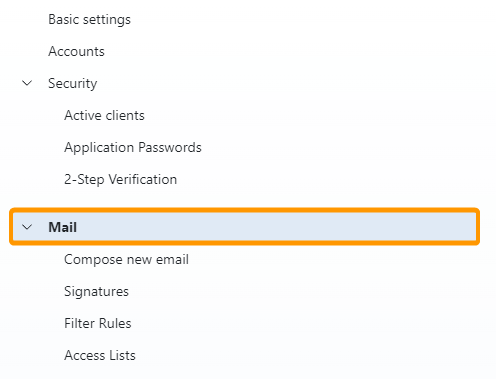Open the Signatures settings

[x=96, y=291]
